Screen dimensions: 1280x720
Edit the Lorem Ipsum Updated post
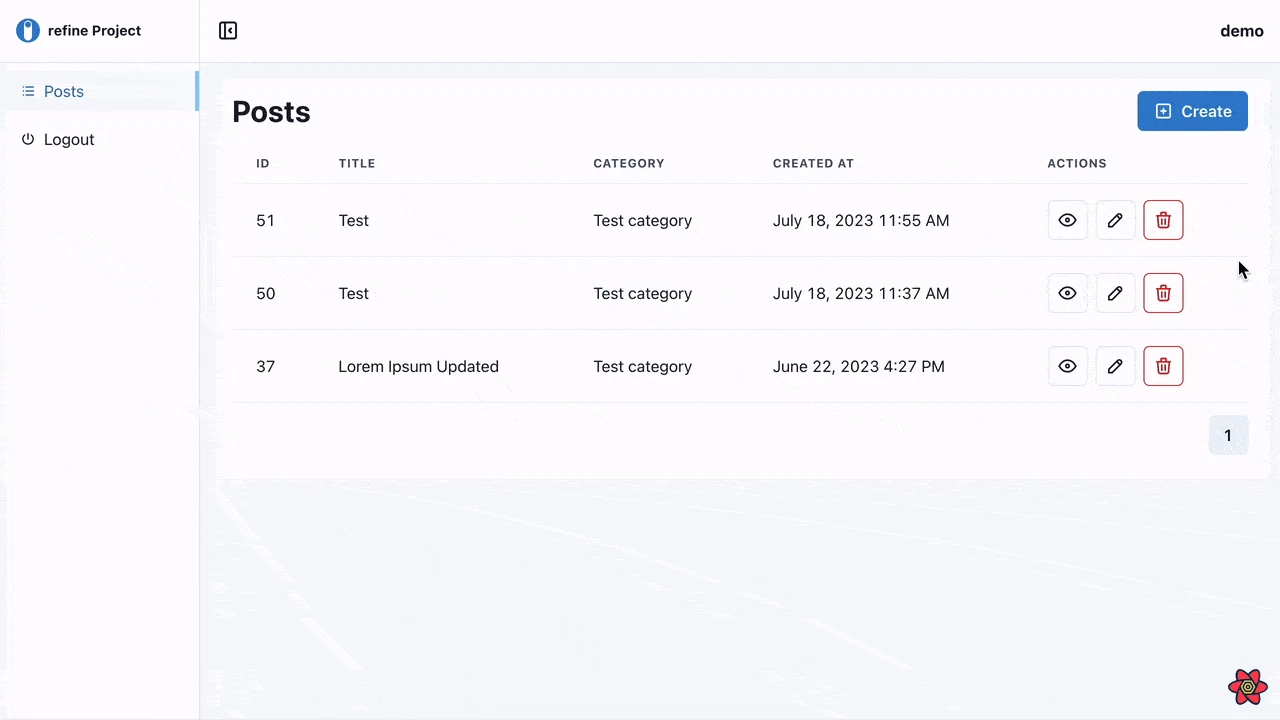1115,366
